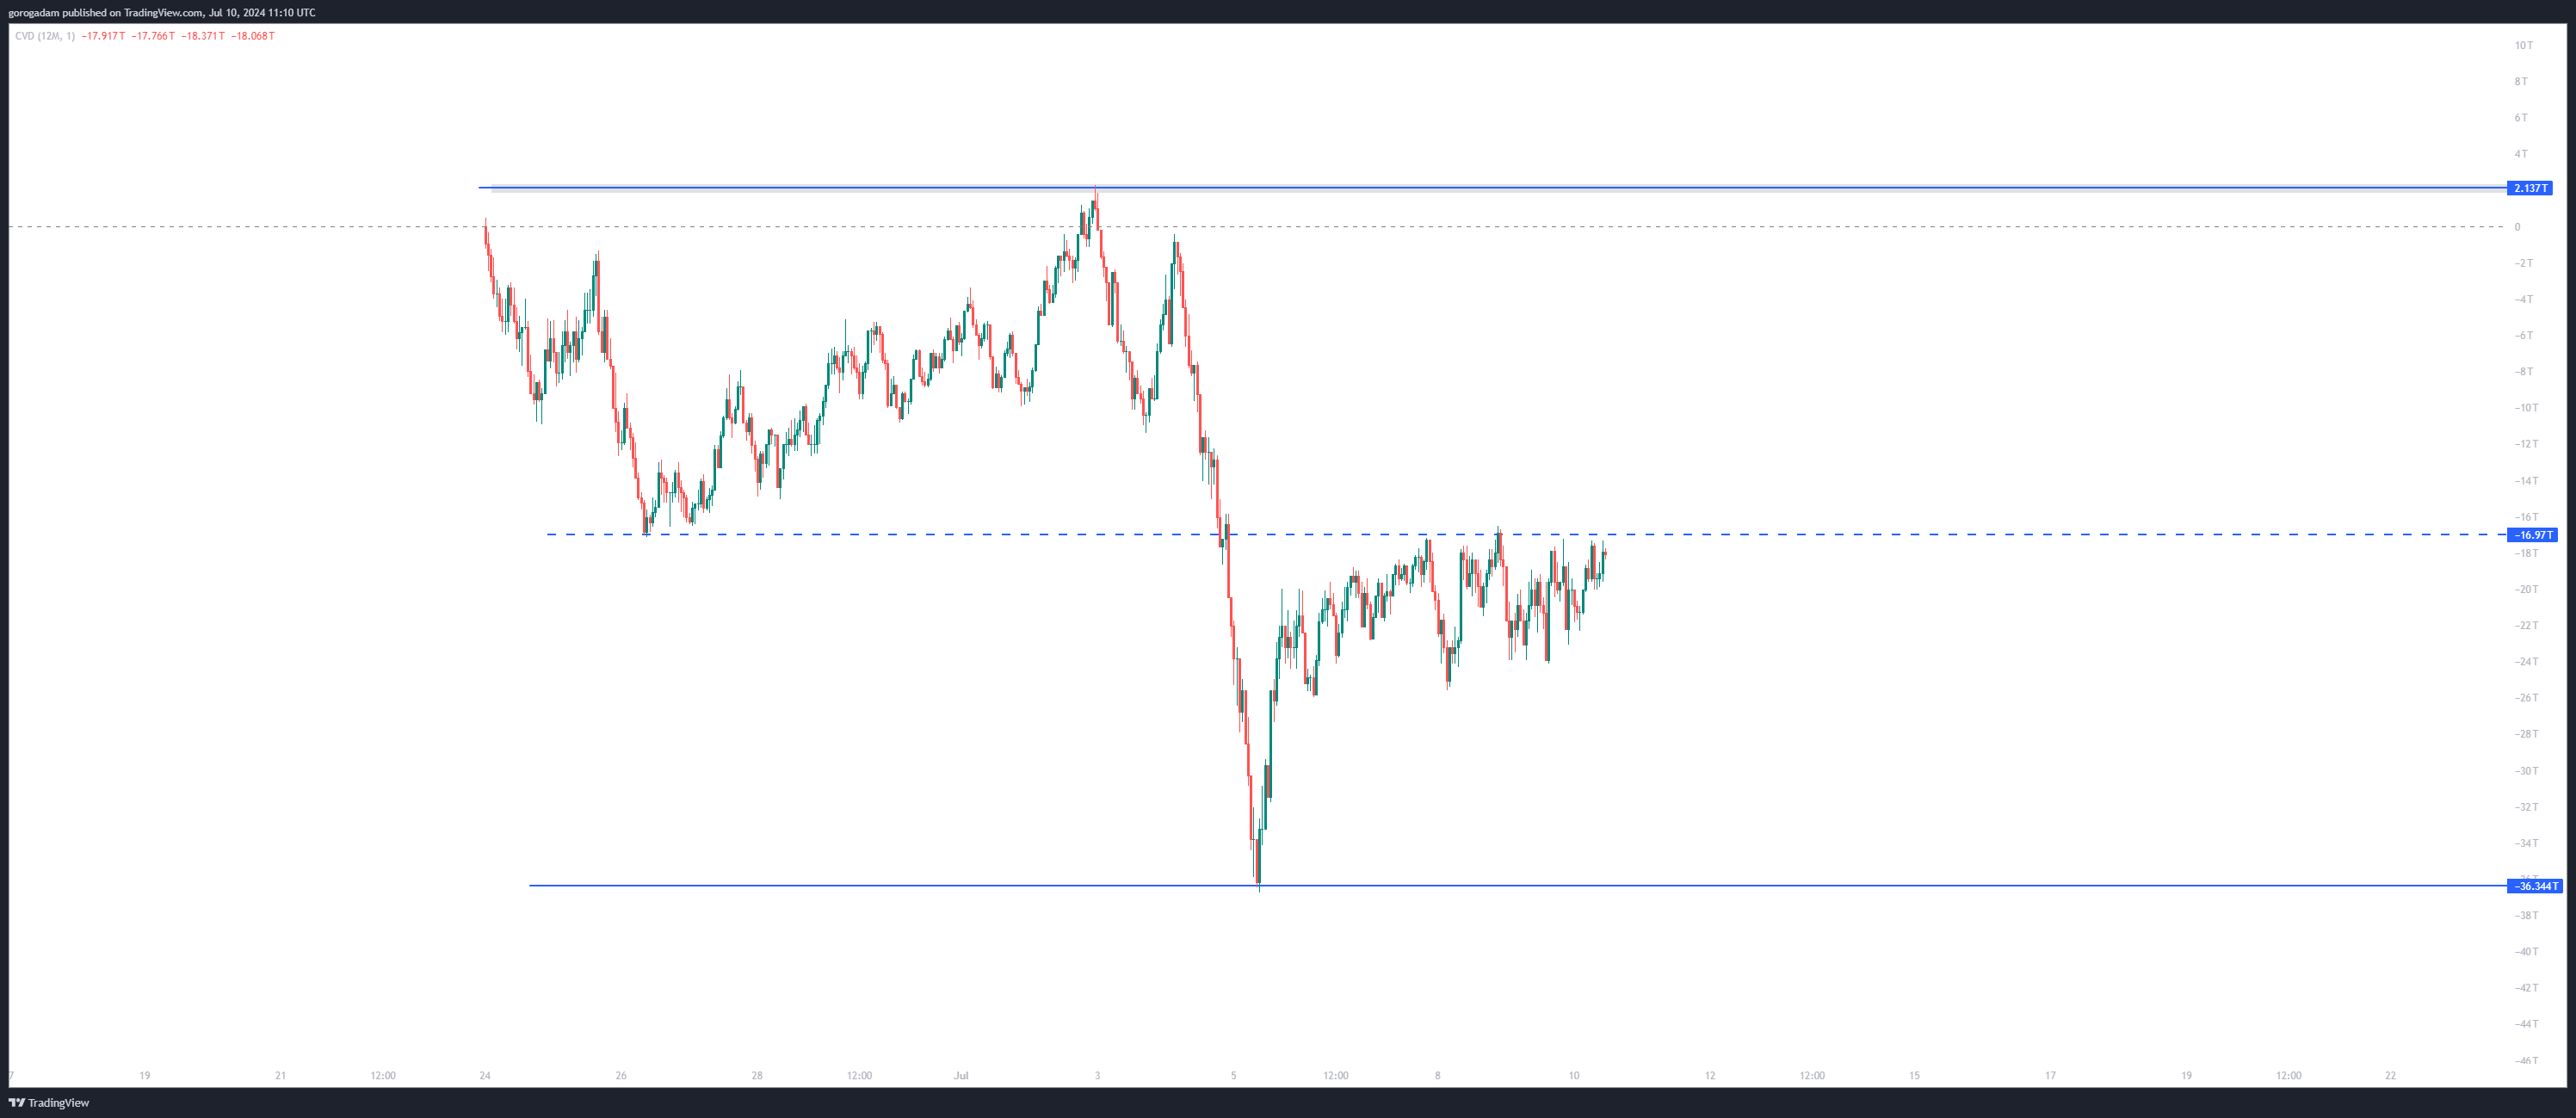This screenshot has height=1118, width=2576.
Task: Click the gorogadam published header text
Action: click(161, 13)
